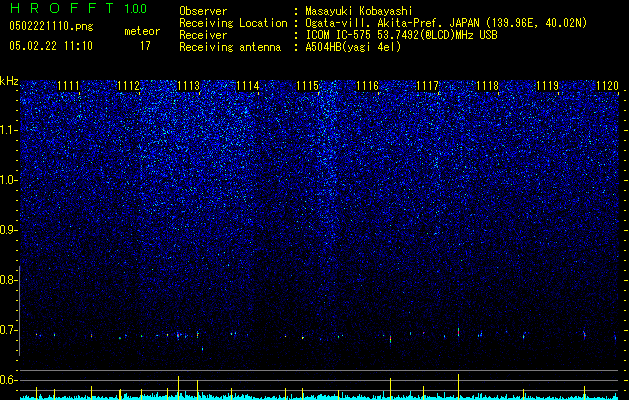
Task: Click the 1117 time axis label
Action: coord(428,86)
